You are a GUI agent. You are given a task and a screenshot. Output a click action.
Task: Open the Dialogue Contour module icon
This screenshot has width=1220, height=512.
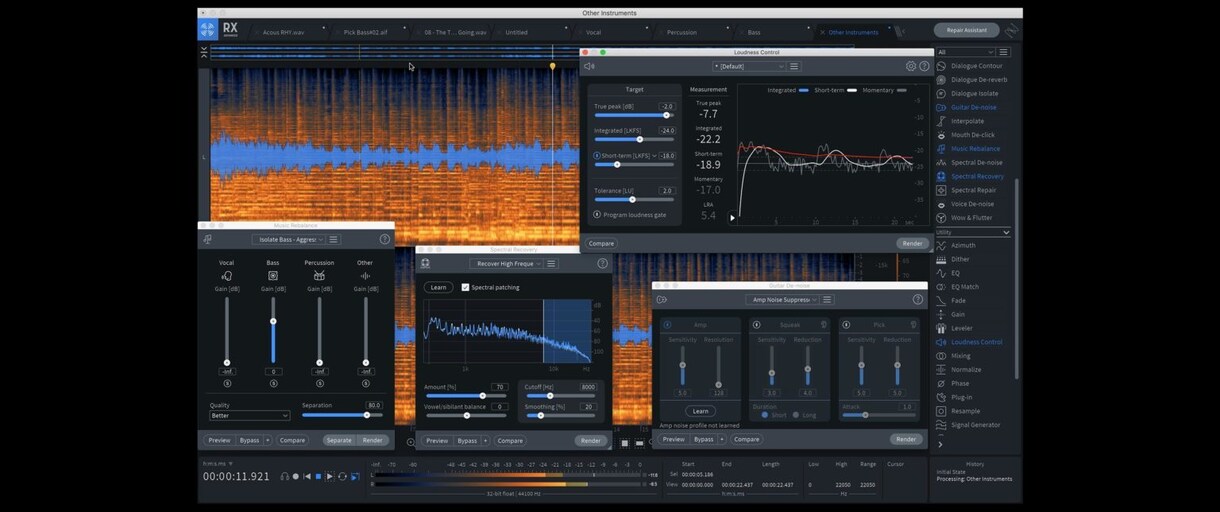pos(941,66)
